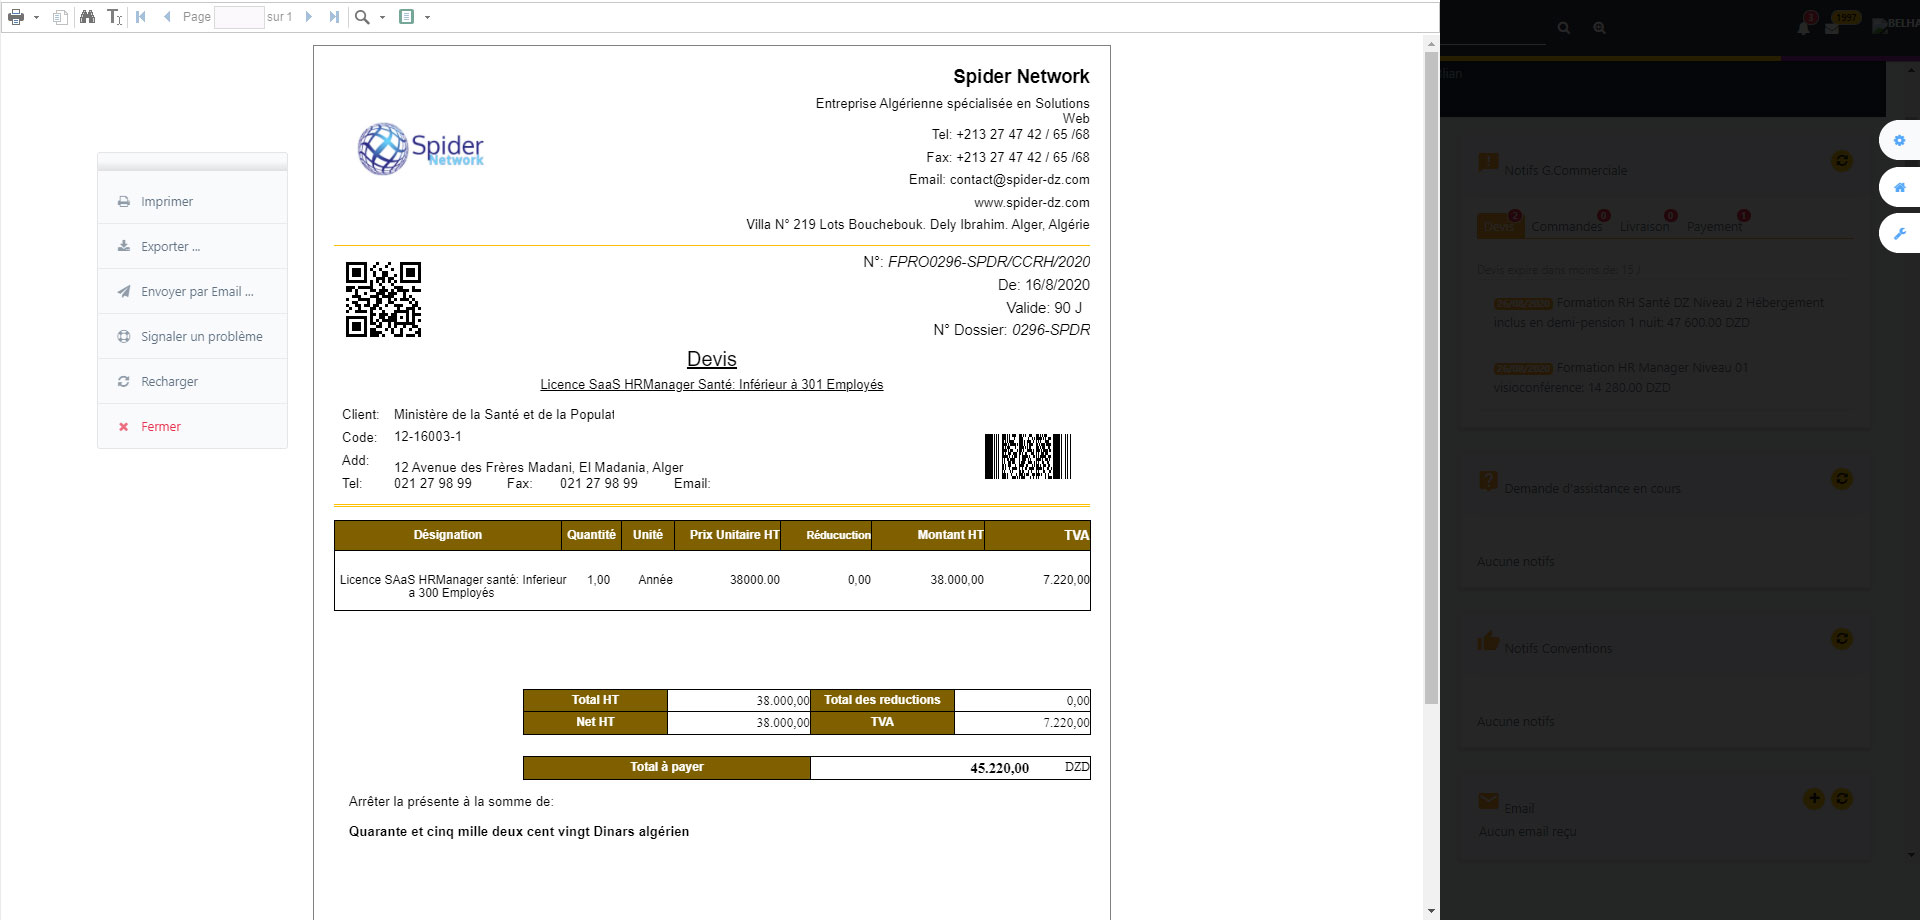The width and height of the screenshot is (1920, 920).
Task: Switch to Devis tab in background panel
Action: 1499,227
